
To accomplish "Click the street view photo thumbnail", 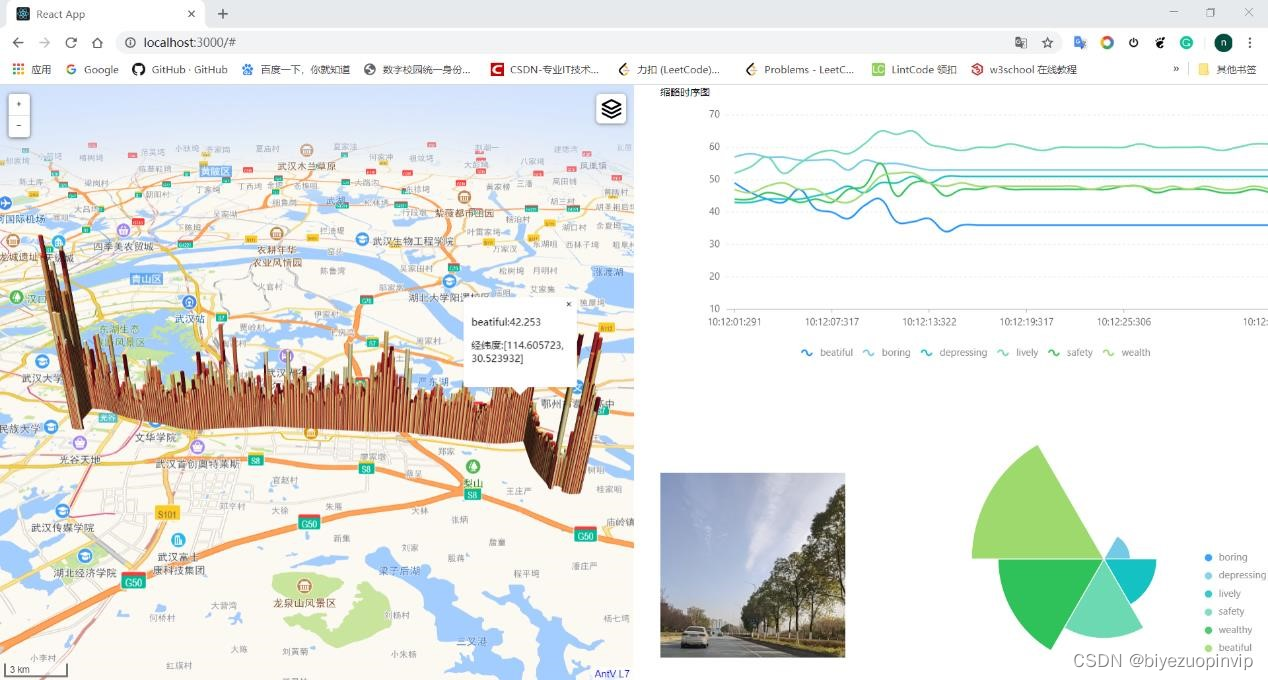I will coord(752,565).
